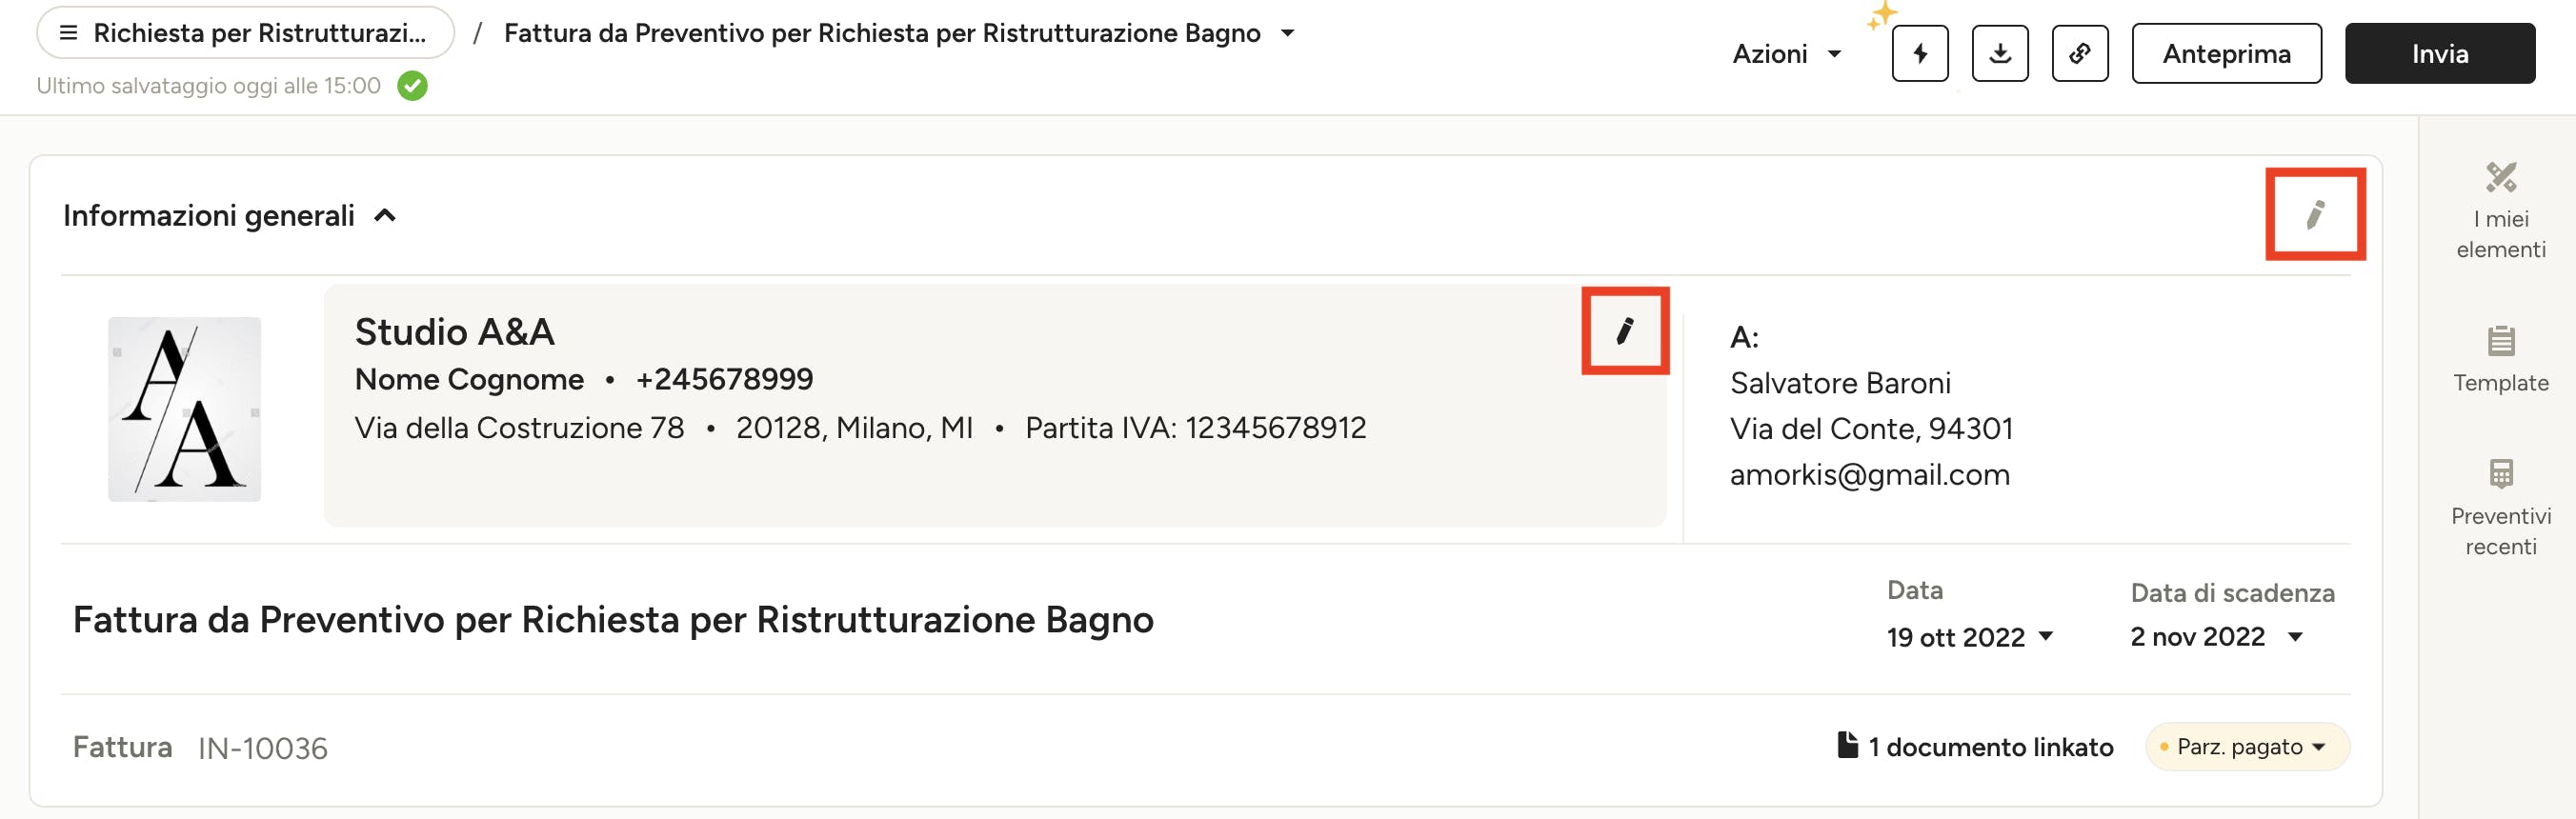Click the invoice title text field
The image size is (2576, 819).
(x=613, y=620)
